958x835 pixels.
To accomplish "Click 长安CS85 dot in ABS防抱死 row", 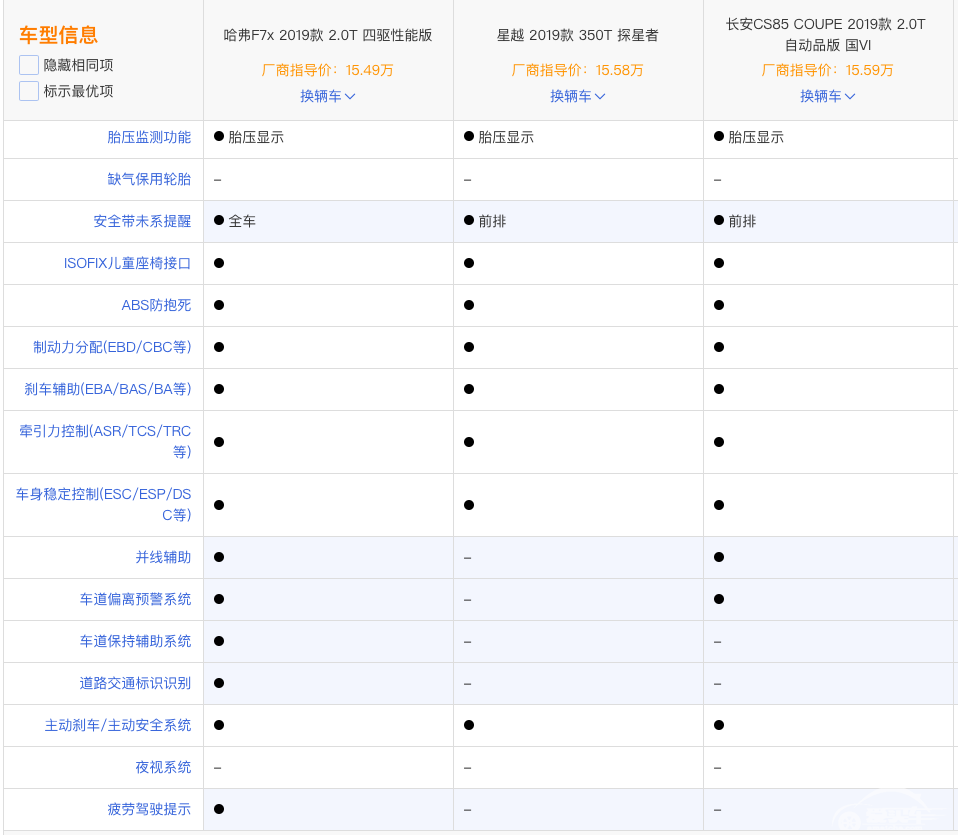I will point(718,305).
